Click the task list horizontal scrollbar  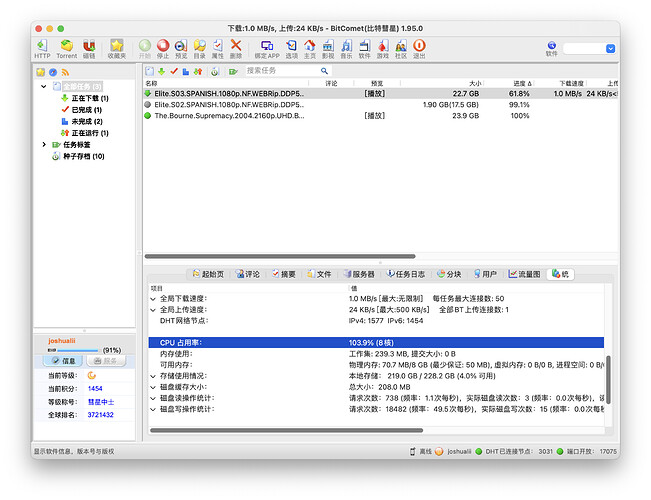click(280, 256)
